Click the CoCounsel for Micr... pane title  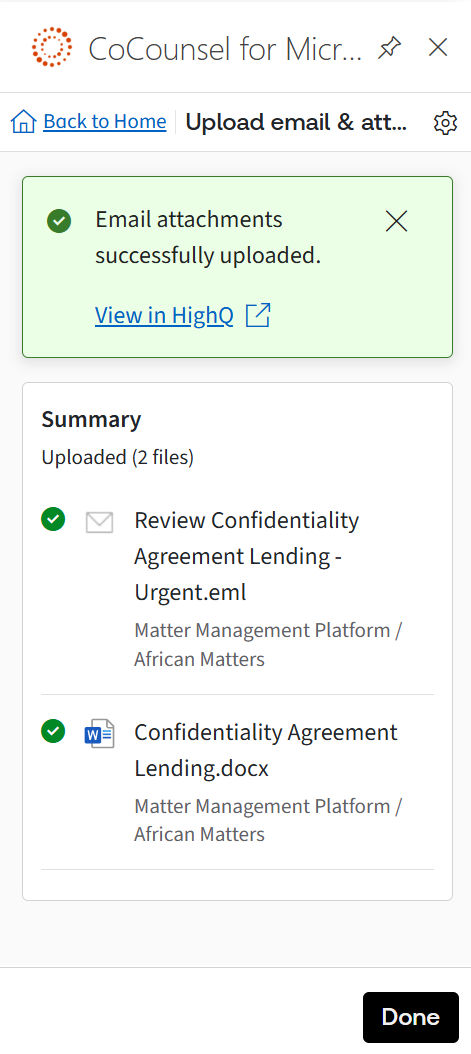click(225, 48)
